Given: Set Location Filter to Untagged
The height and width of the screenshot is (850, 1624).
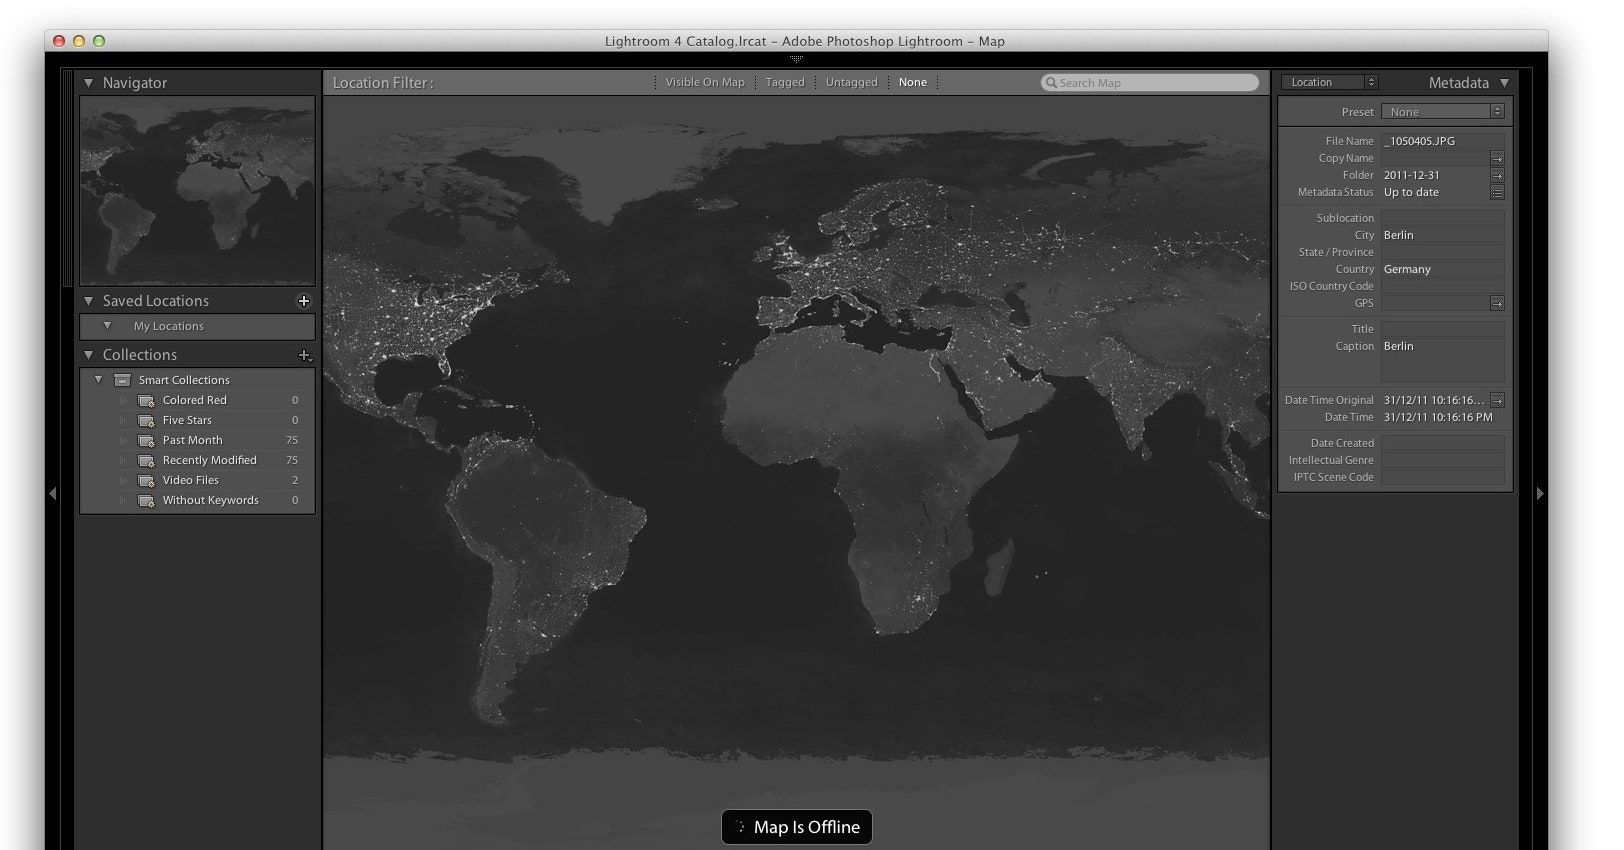Looking at the screenshot, I should pyautogui.click(x=851, y=83).
